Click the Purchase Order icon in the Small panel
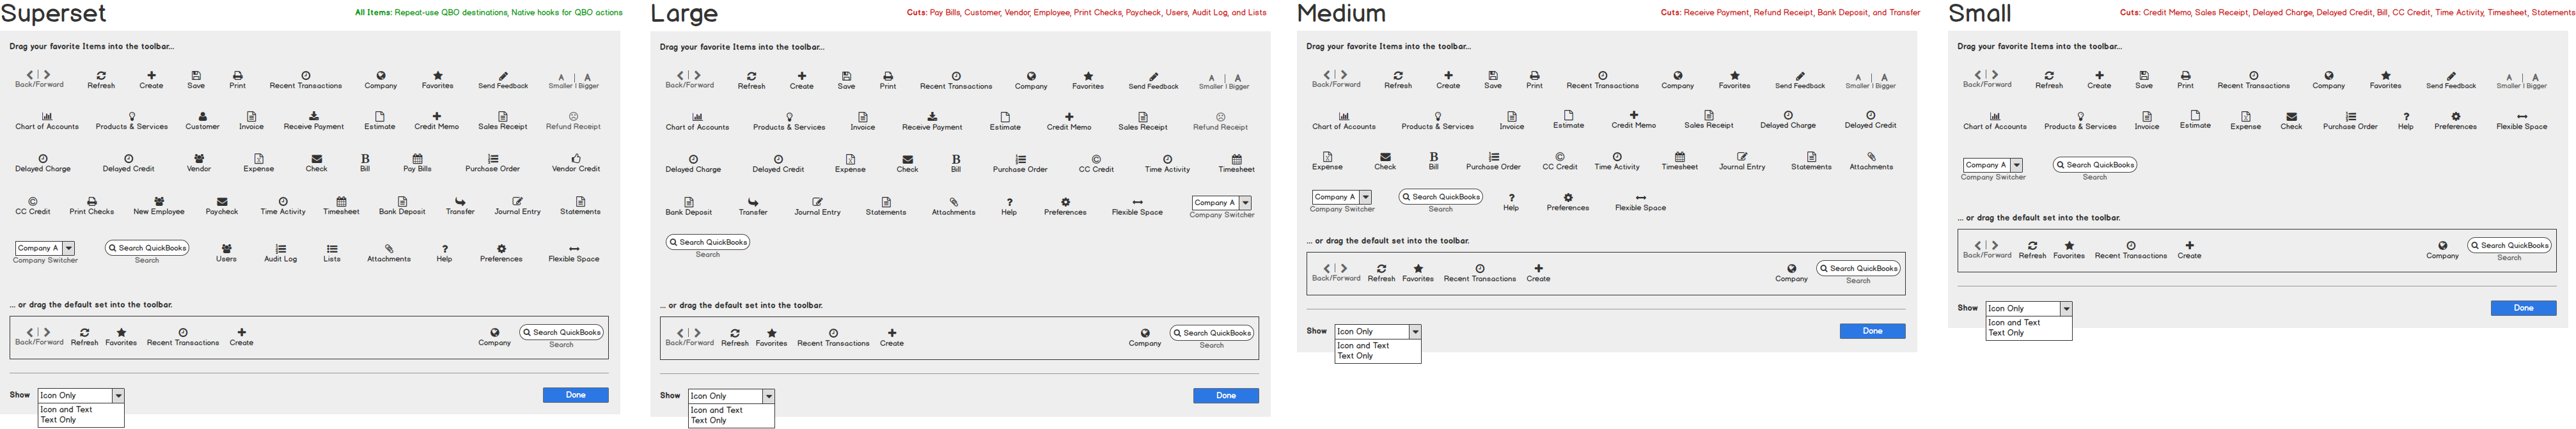This screenshot has width=2576, height=429. pos(2350,116)
